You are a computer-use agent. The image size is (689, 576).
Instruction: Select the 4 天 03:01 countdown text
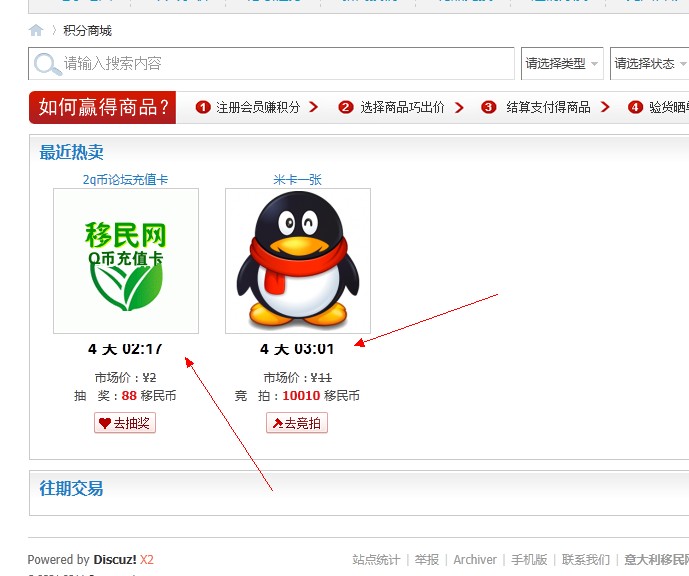pyautogui.click(x=297, y=349)
